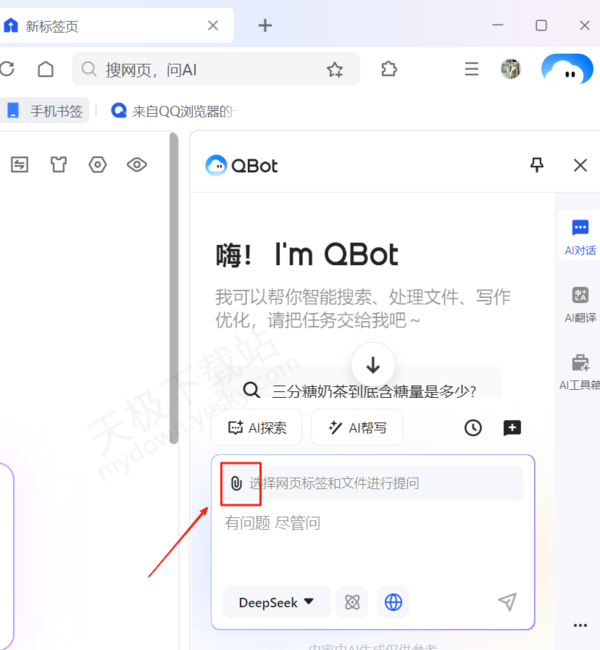600x650 pixels.
Task: Open the browser extensions puzzle icon
Action: point(389,69)
